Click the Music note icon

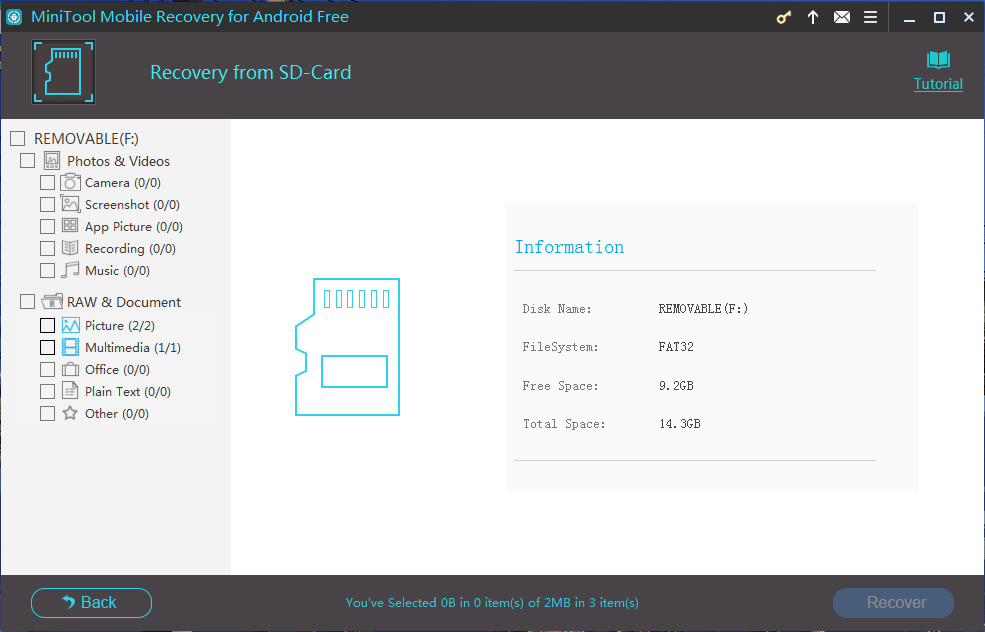70,270
